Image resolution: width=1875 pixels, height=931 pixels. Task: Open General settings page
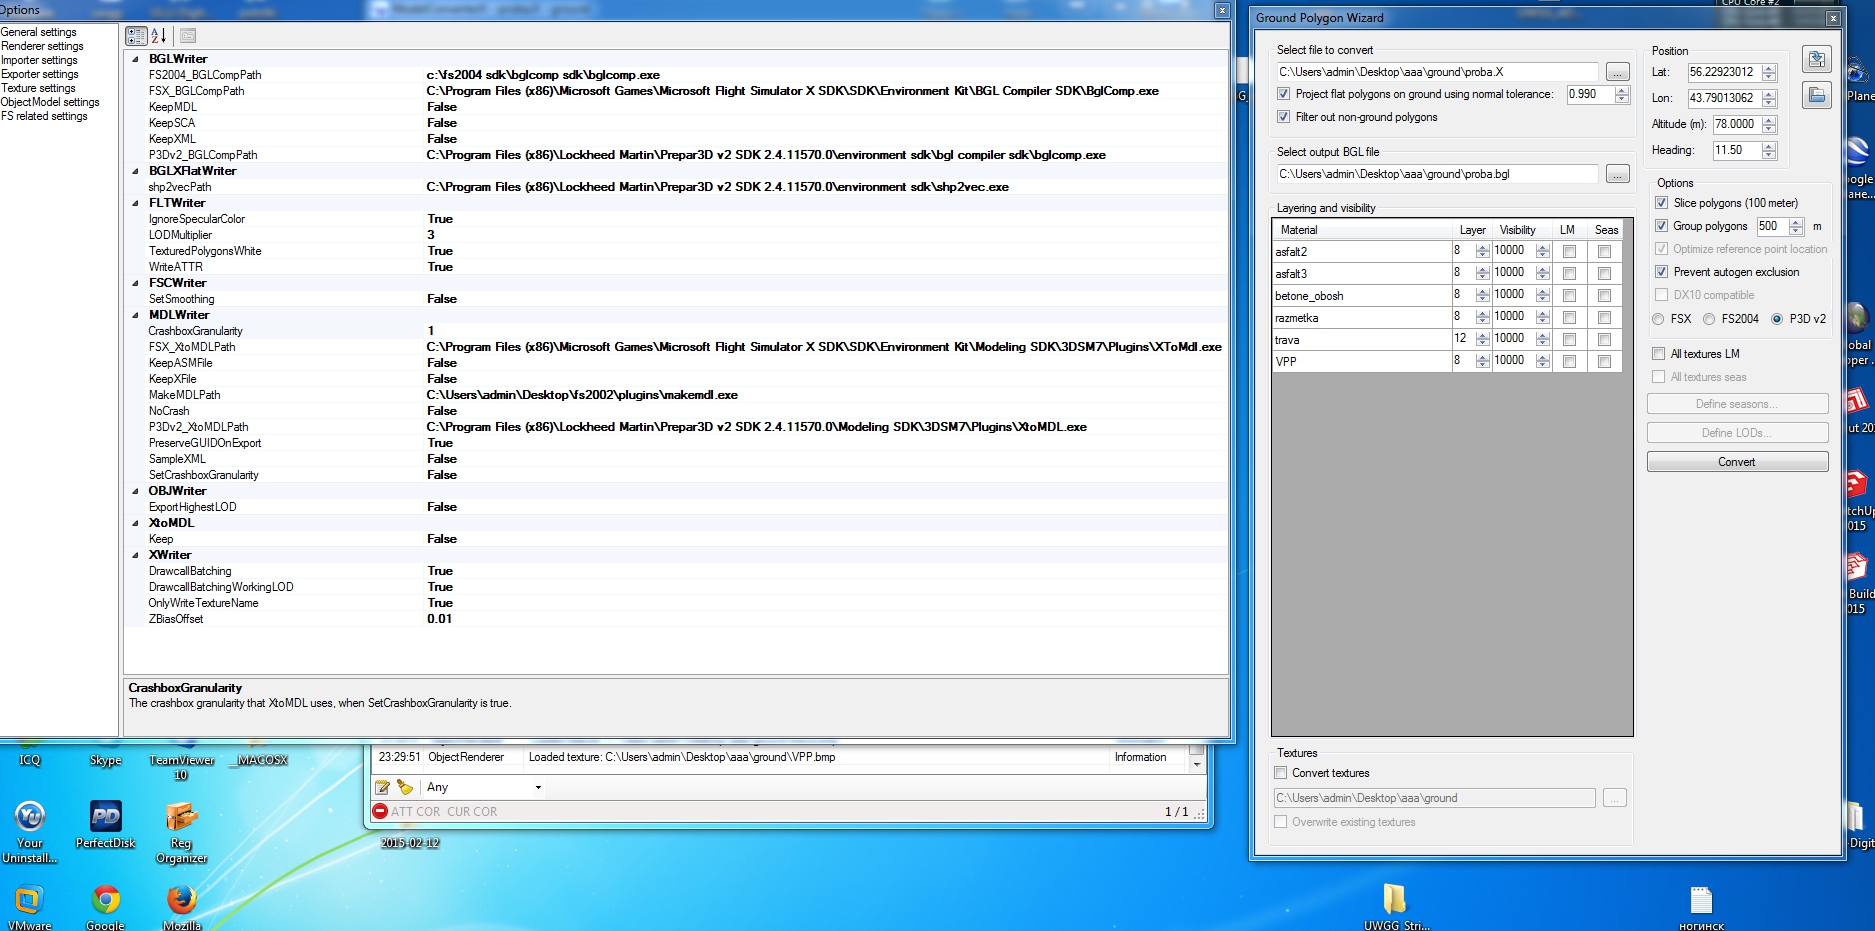pyautogui.click(x=39, y=32)
